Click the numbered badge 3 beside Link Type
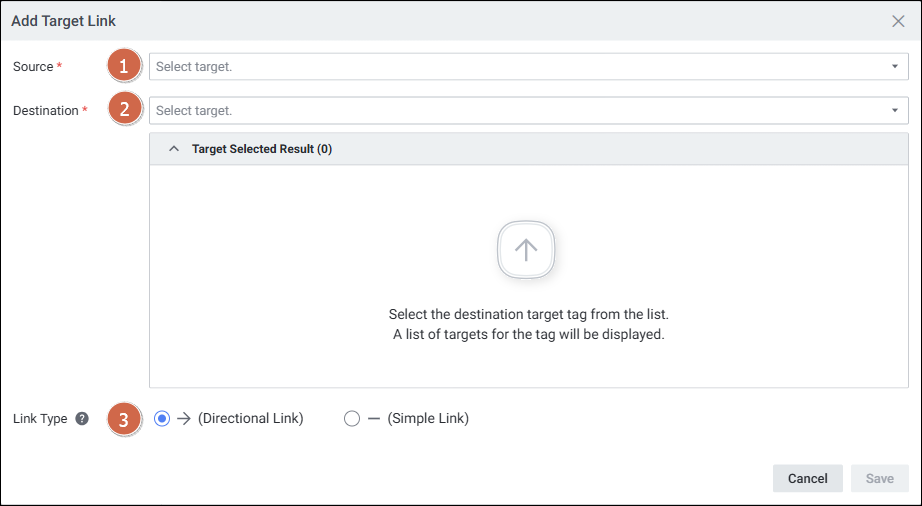The height and width of the screenshot is (506, 922). click(124, 419)
